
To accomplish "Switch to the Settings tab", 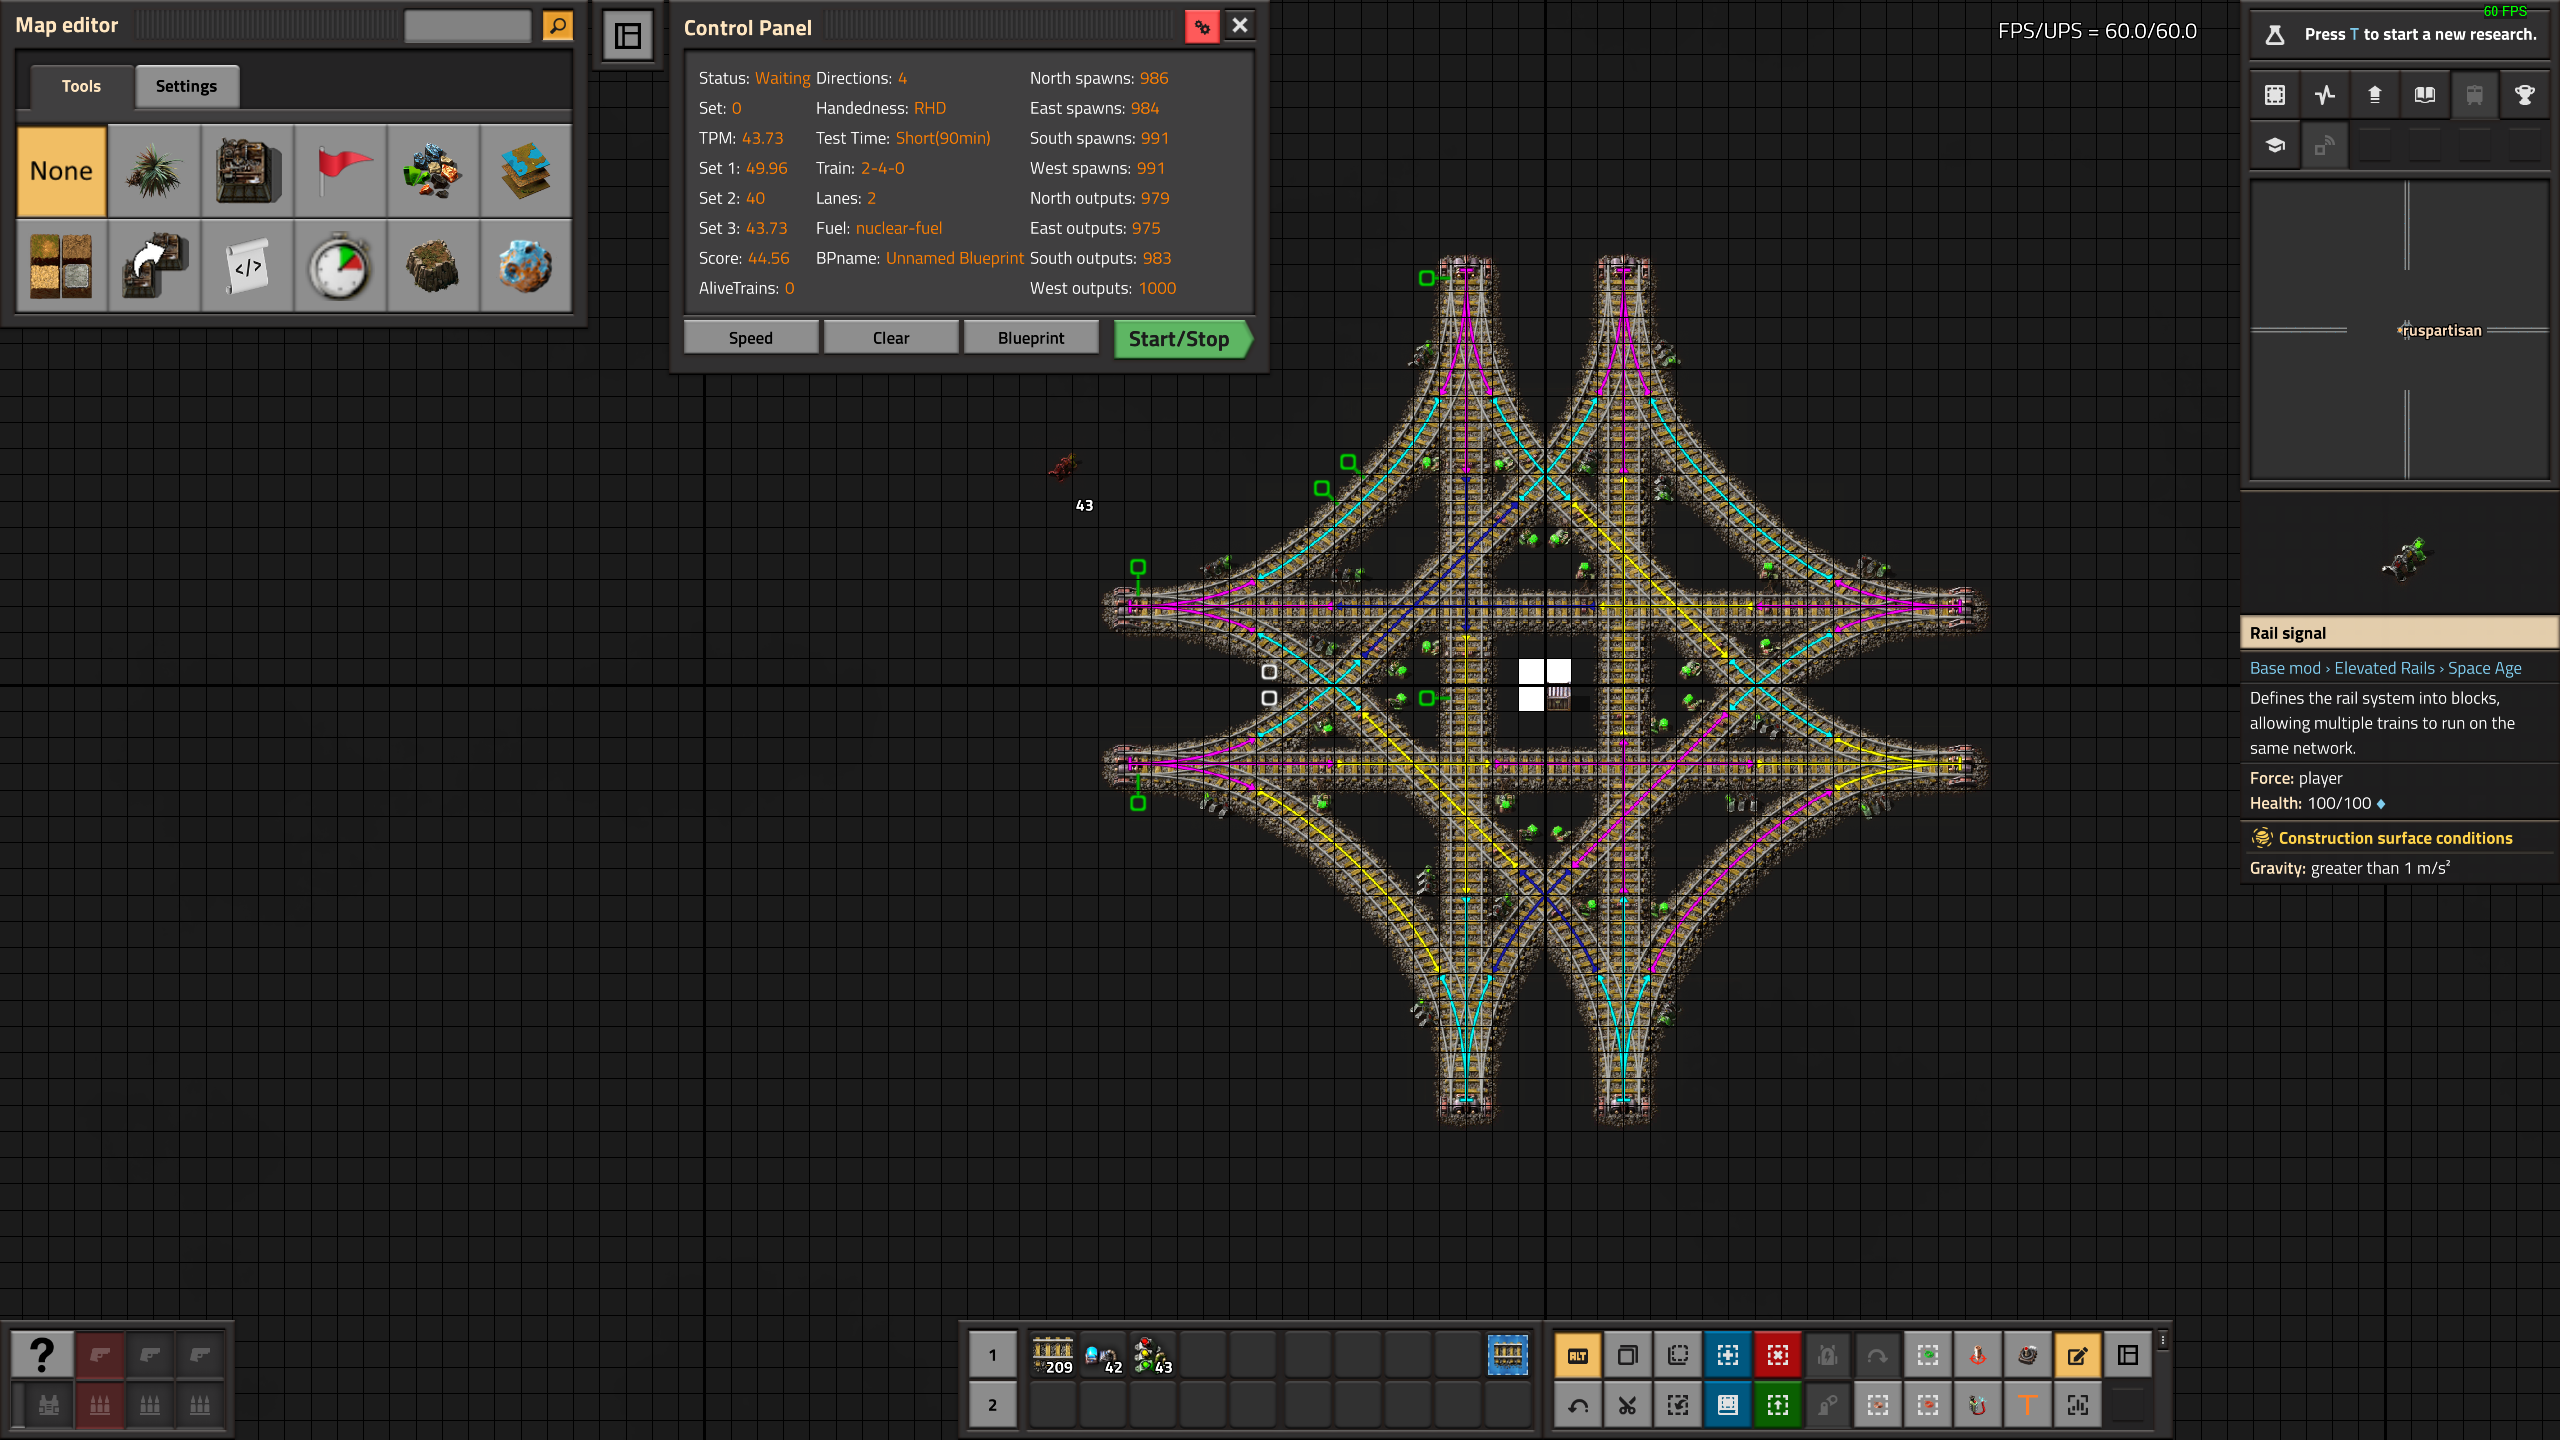I will (x=186, y=86).
